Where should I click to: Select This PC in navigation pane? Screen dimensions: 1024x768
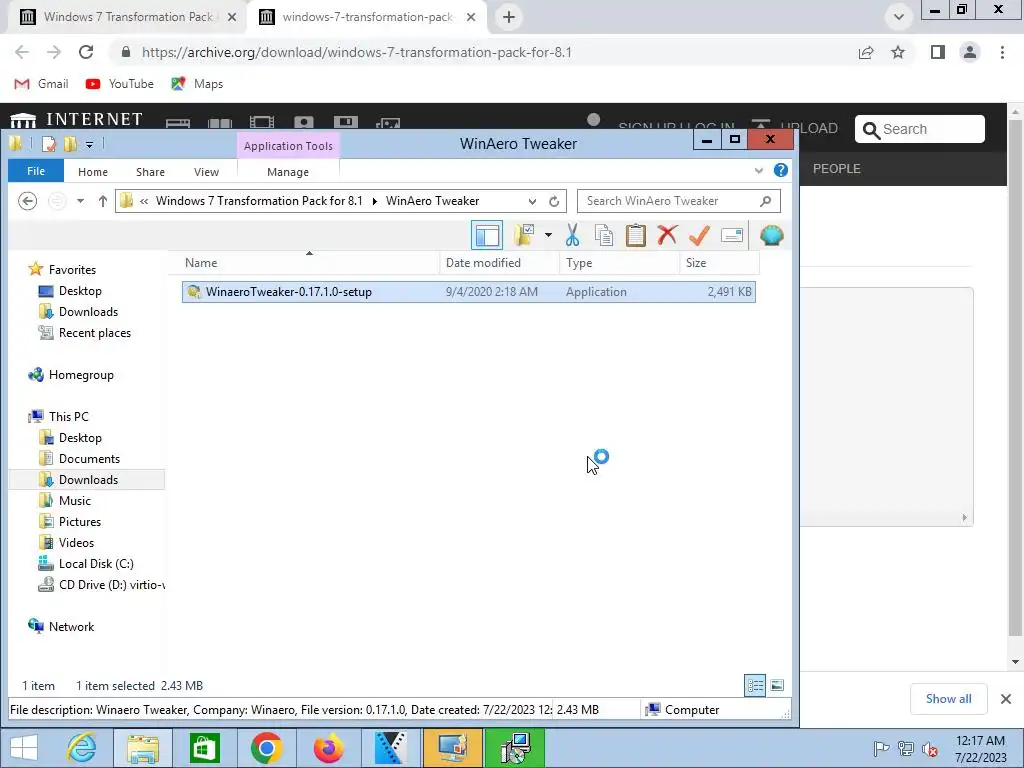pyautogui.click(x=68, y=417)
